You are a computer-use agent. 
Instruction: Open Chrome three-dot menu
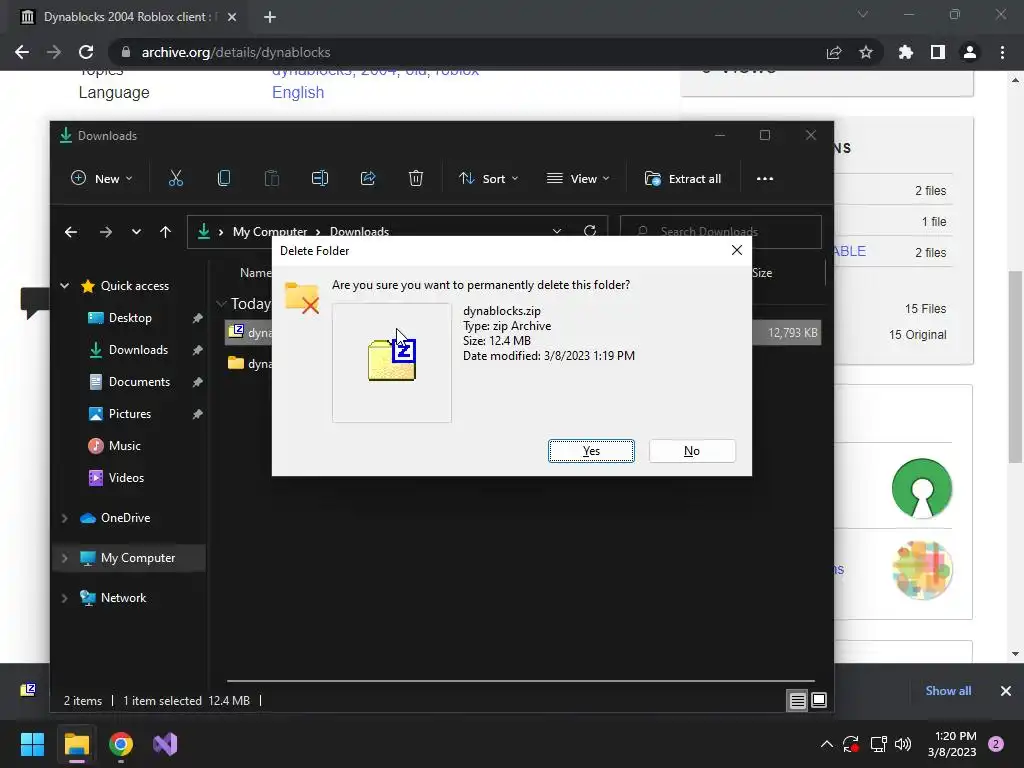pyautogui.click(x=1002, y=52)
